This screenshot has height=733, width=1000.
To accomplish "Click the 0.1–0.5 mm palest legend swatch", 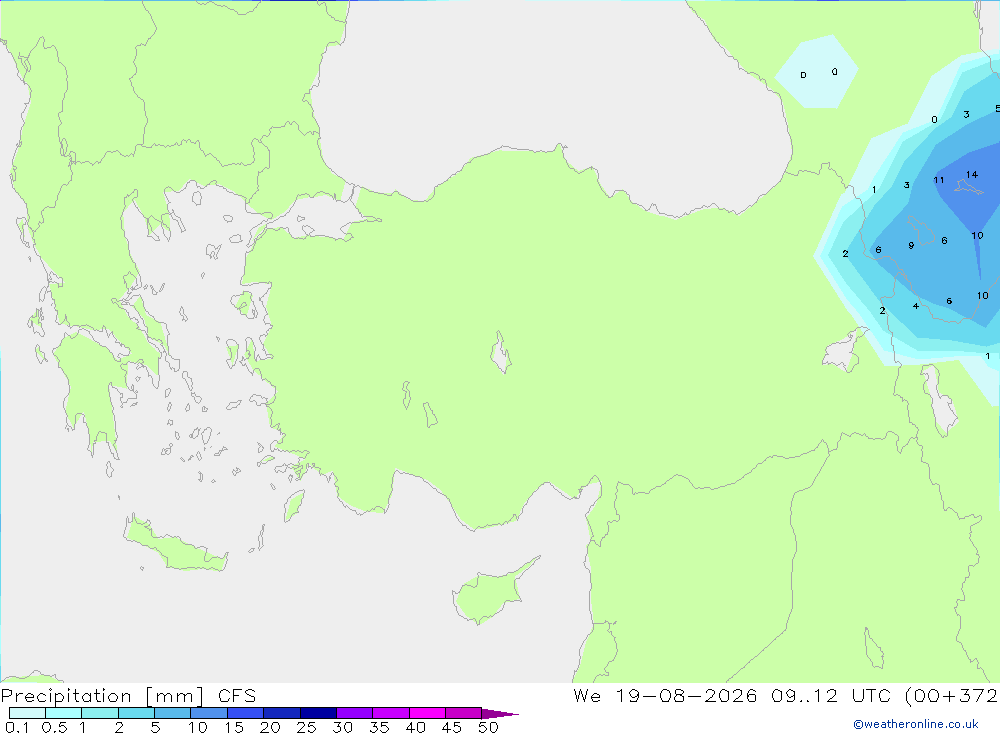I will click(x=27, y=713).
